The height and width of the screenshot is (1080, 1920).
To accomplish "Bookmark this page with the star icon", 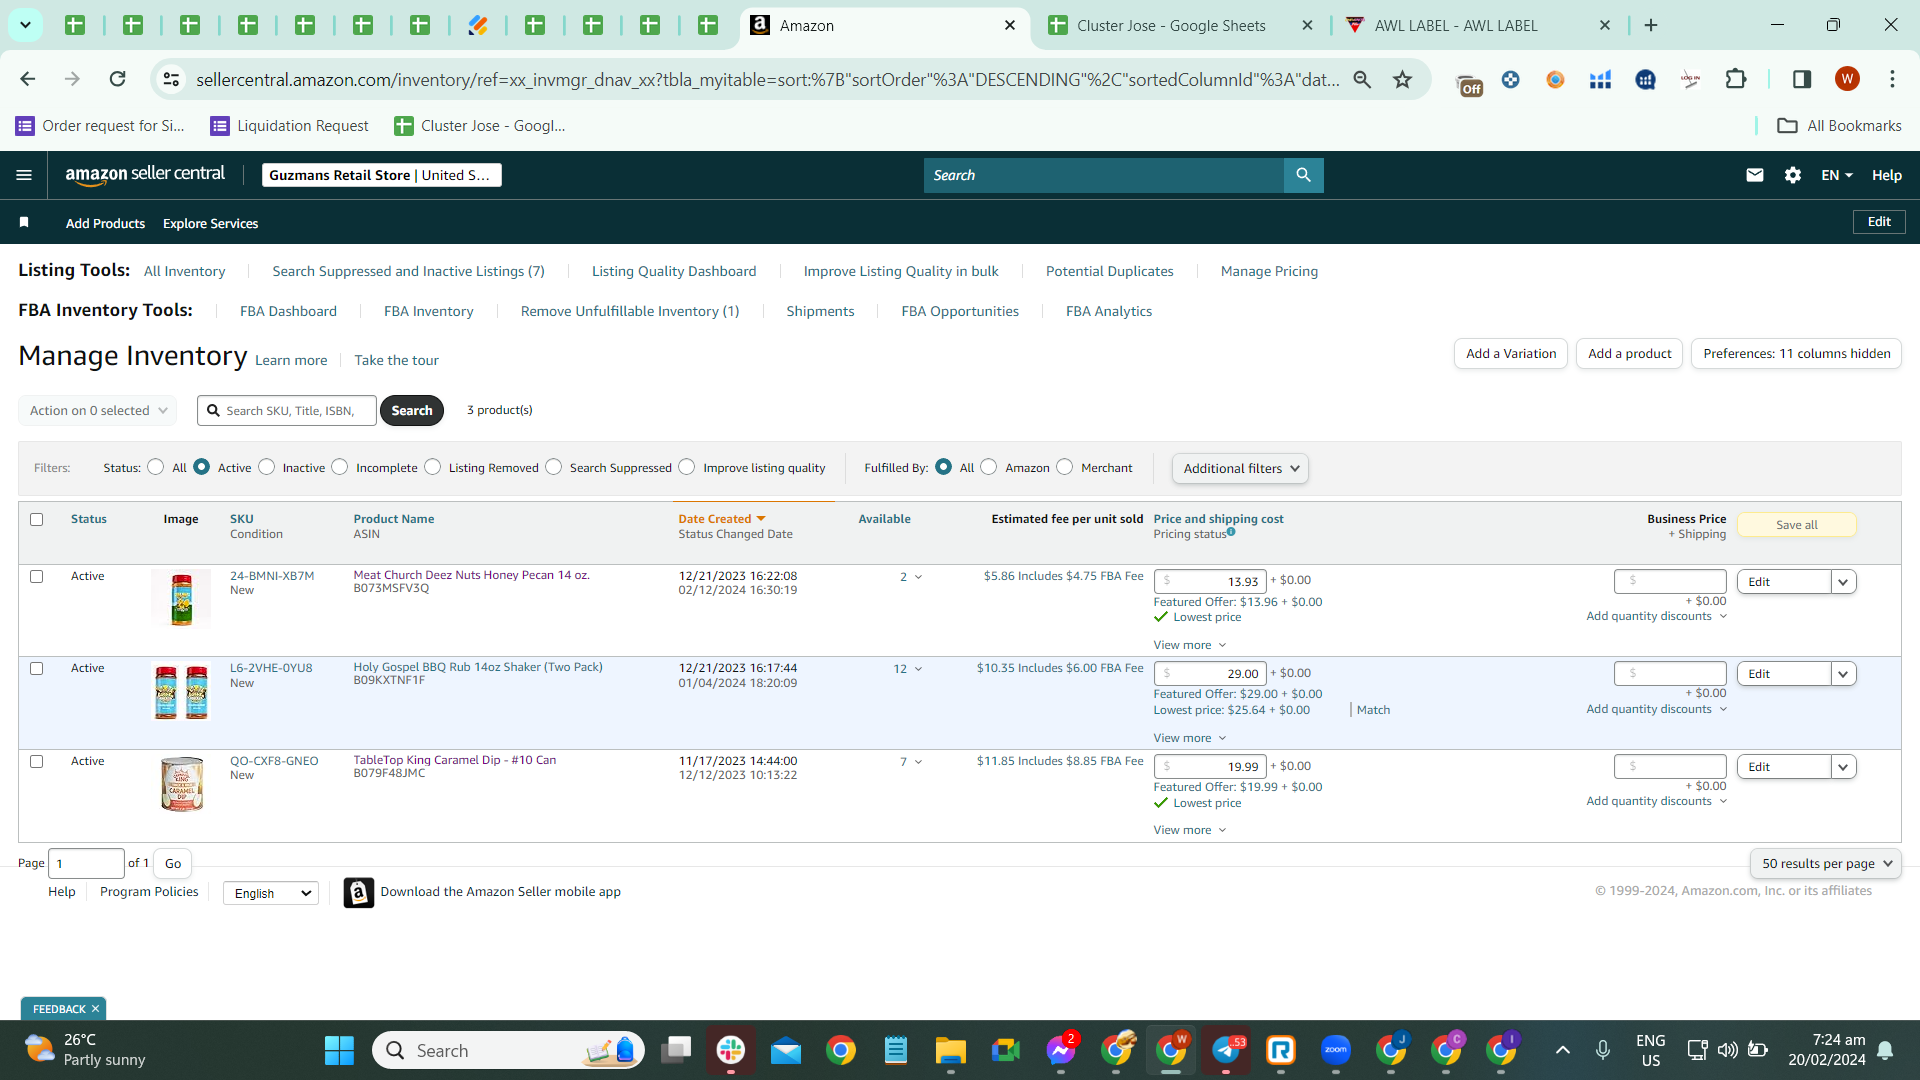I will coord(1403,79).
